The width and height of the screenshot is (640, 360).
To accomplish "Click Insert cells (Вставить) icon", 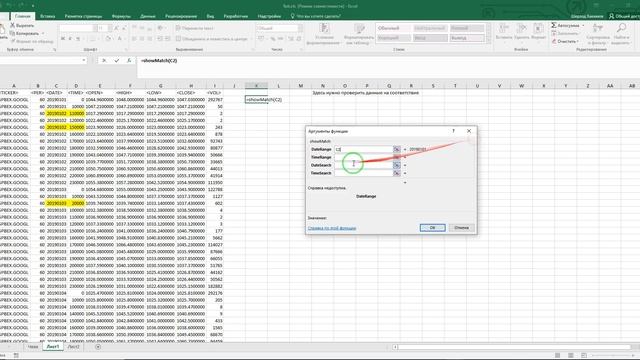I will pos(504,31).
